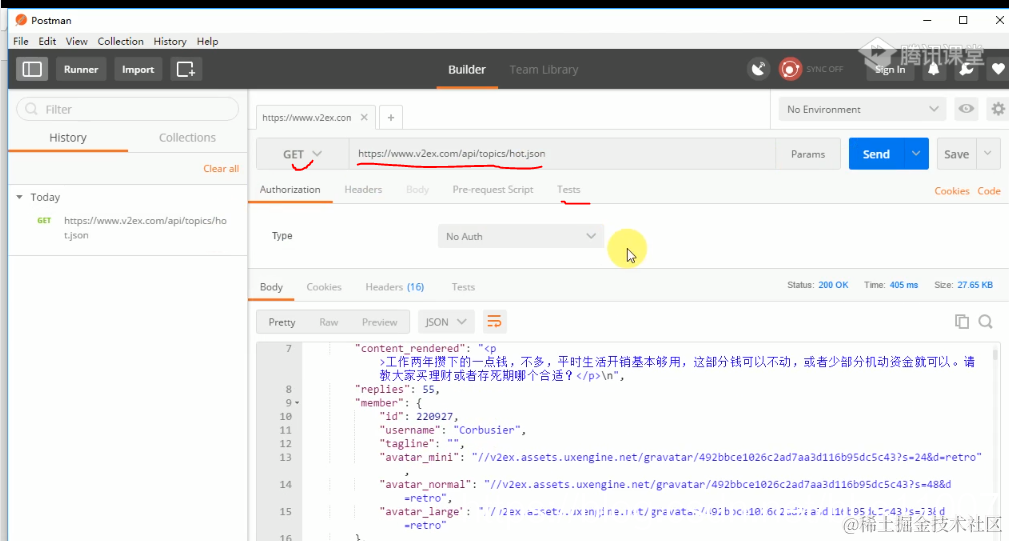Open the Pre-request Script tab

[493, 190]
